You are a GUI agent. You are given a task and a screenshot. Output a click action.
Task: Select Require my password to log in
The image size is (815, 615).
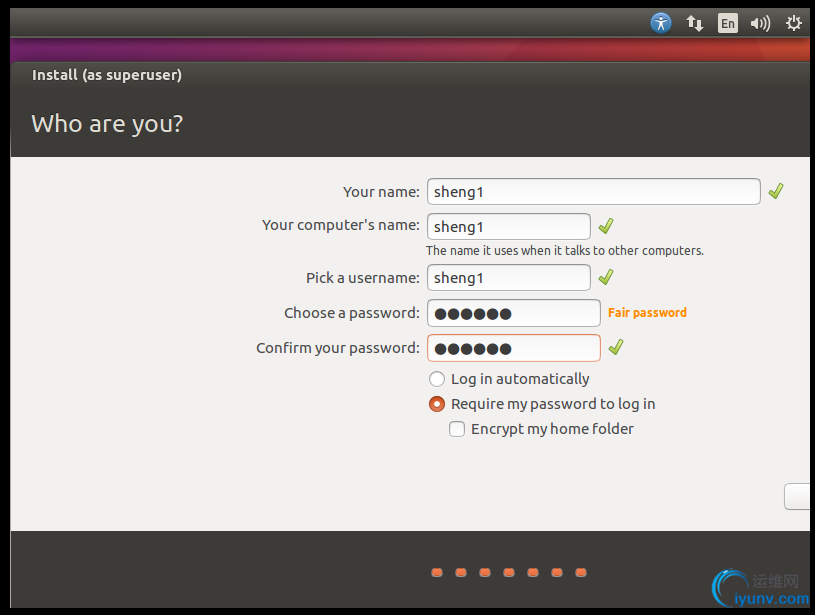(x=542, y=404)
